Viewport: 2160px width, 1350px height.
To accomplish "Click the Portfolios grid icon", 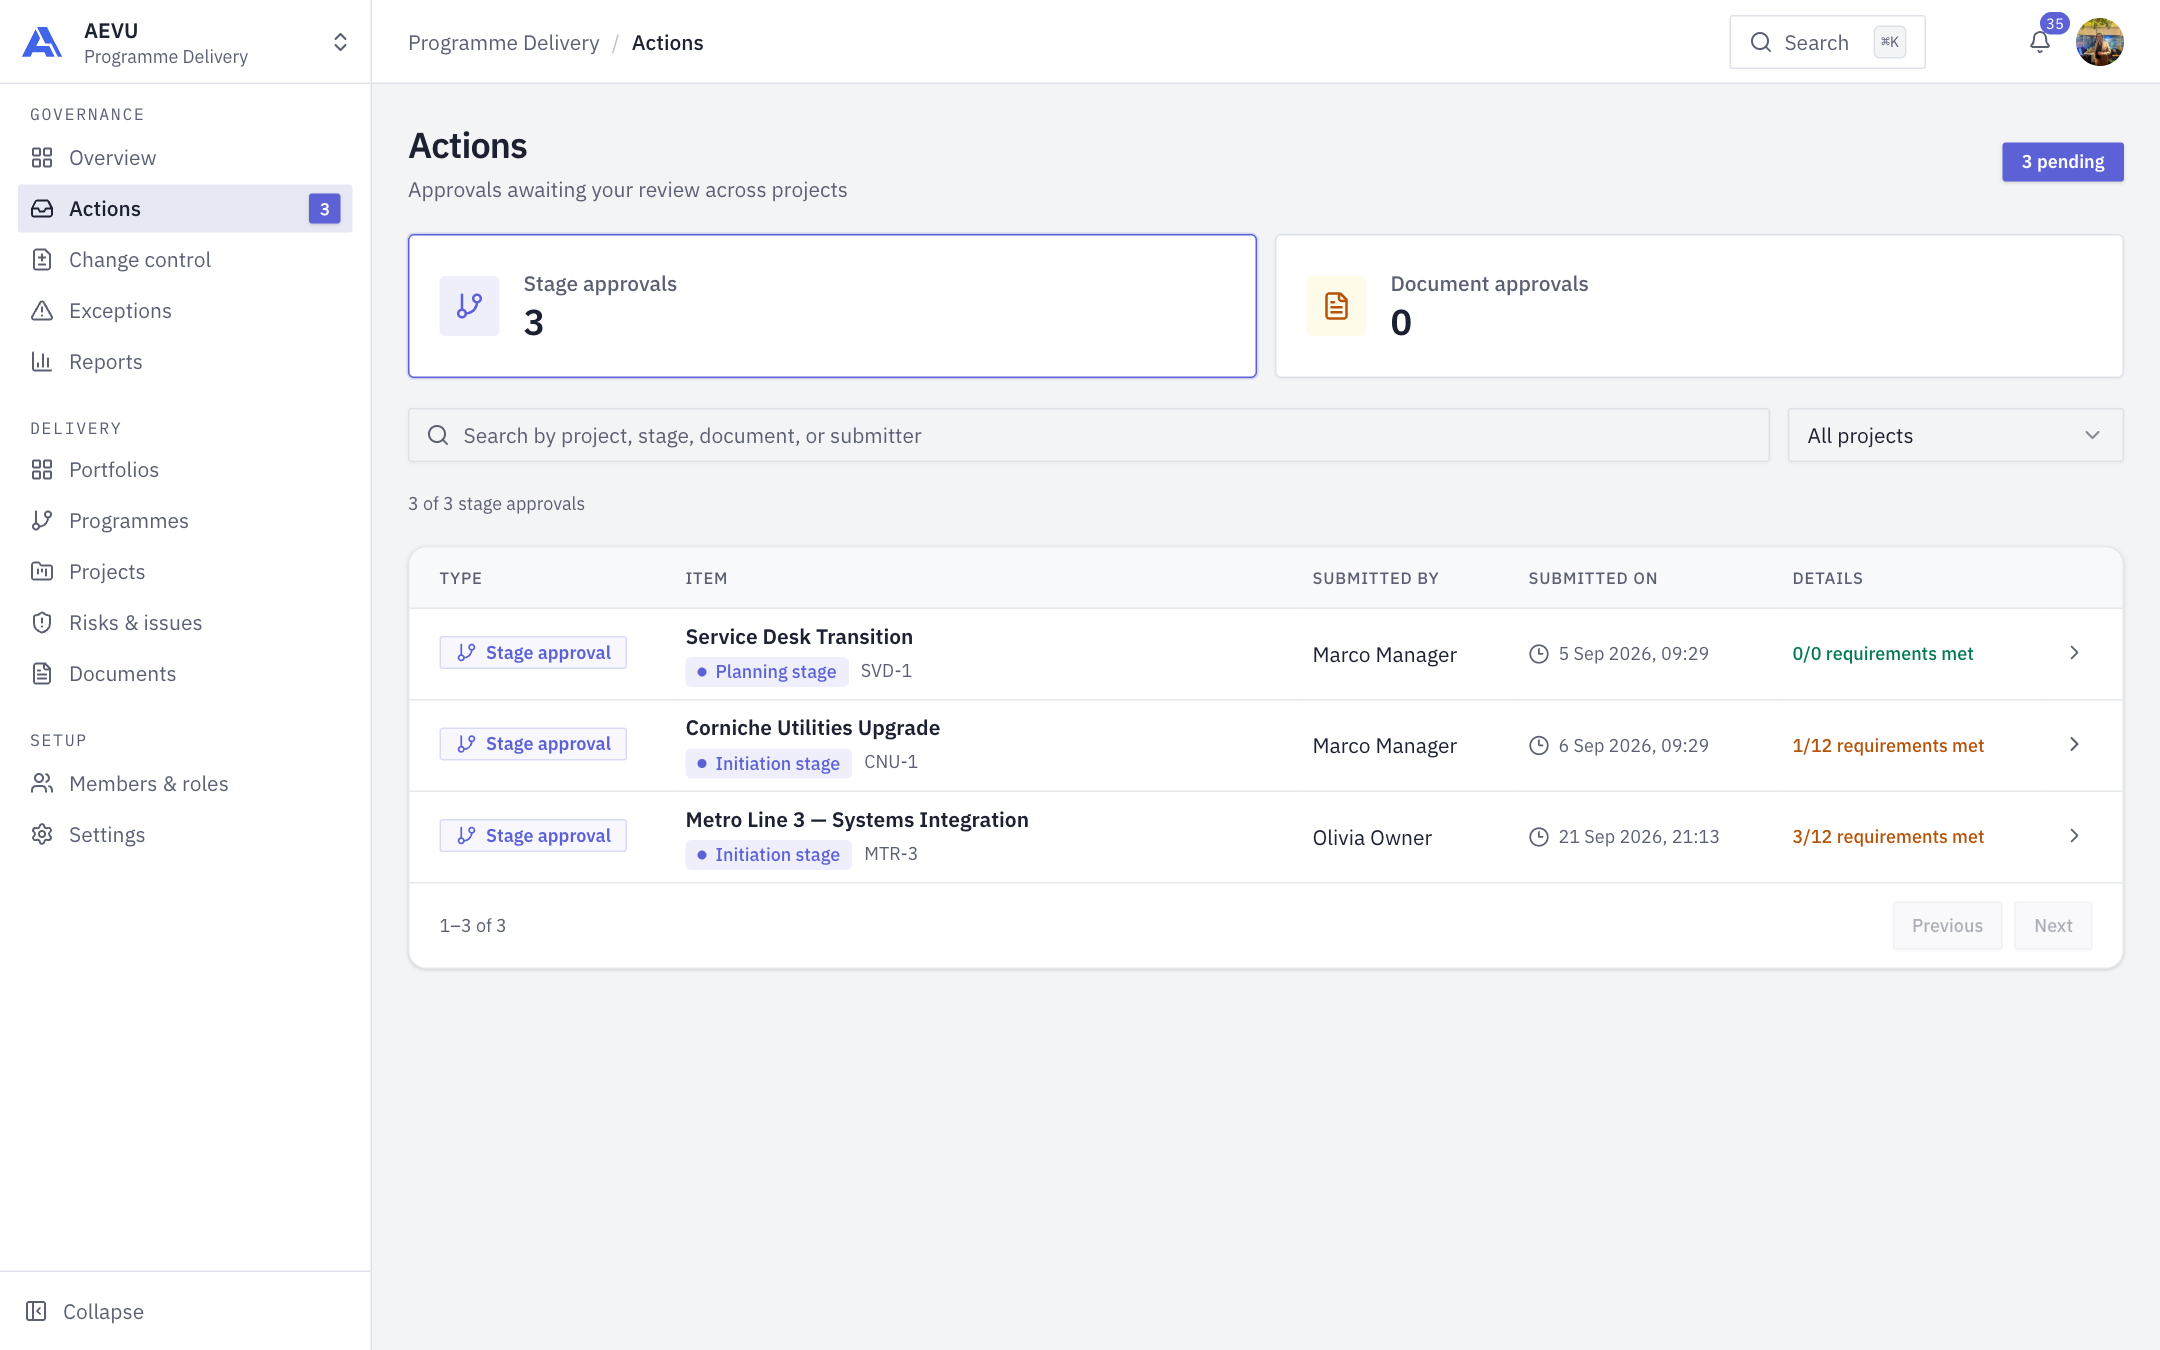I will tap(42, 470).
